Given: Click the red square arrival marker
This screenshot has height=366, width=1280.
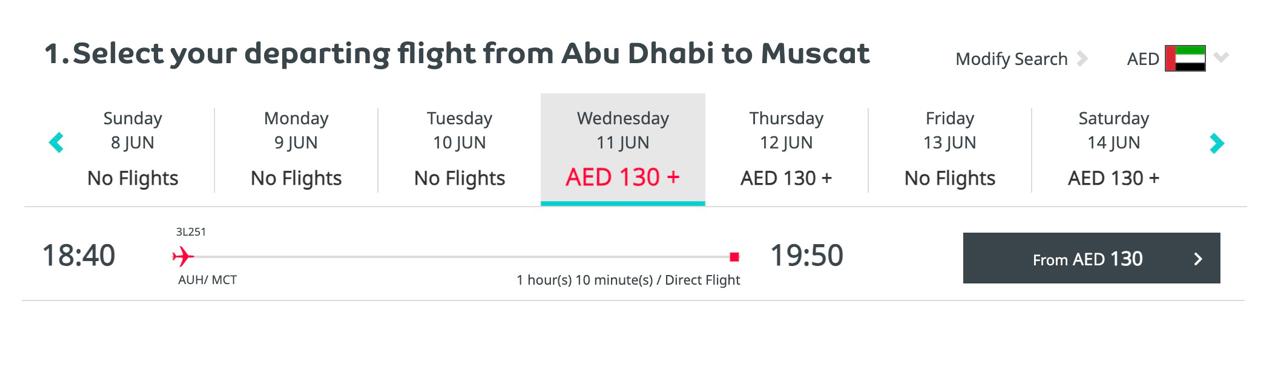Looking at the screenshot, I should (734, 257).
